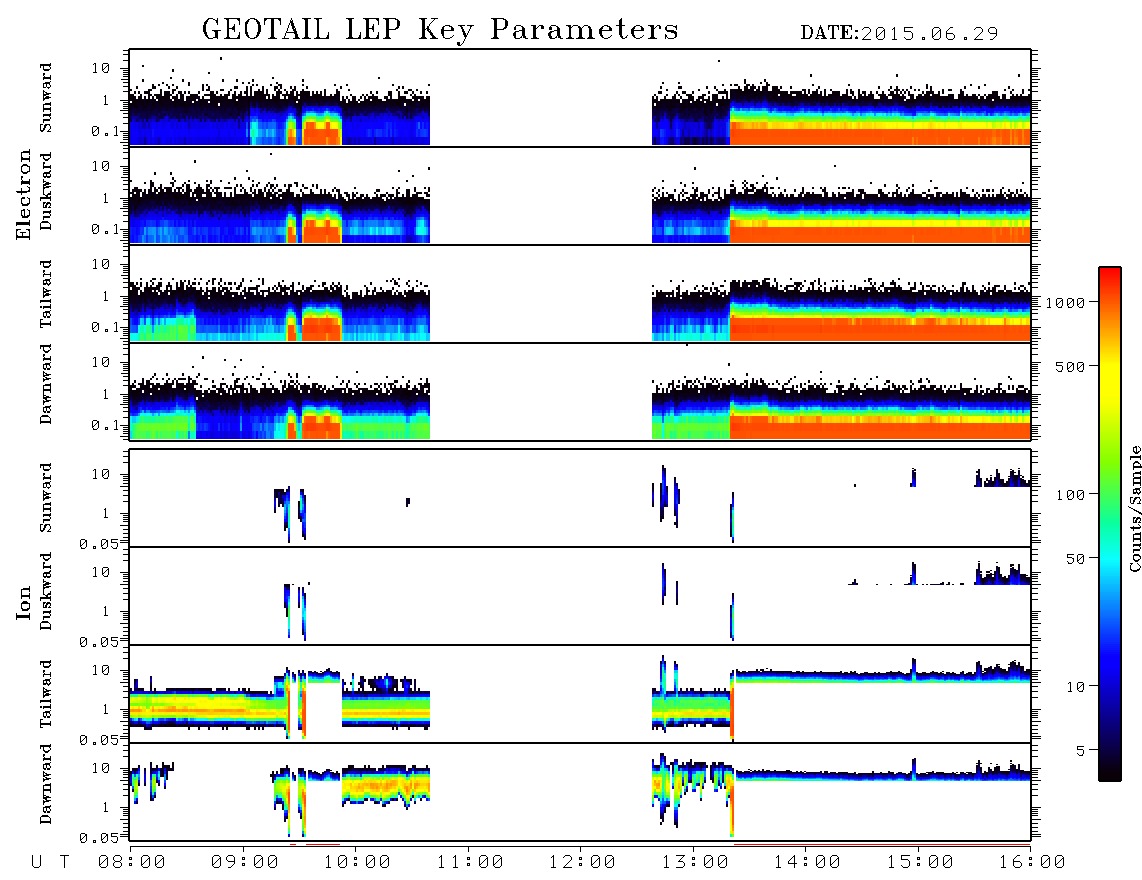Click the vertical 'Ion' group label

click(x=24, y=602)
